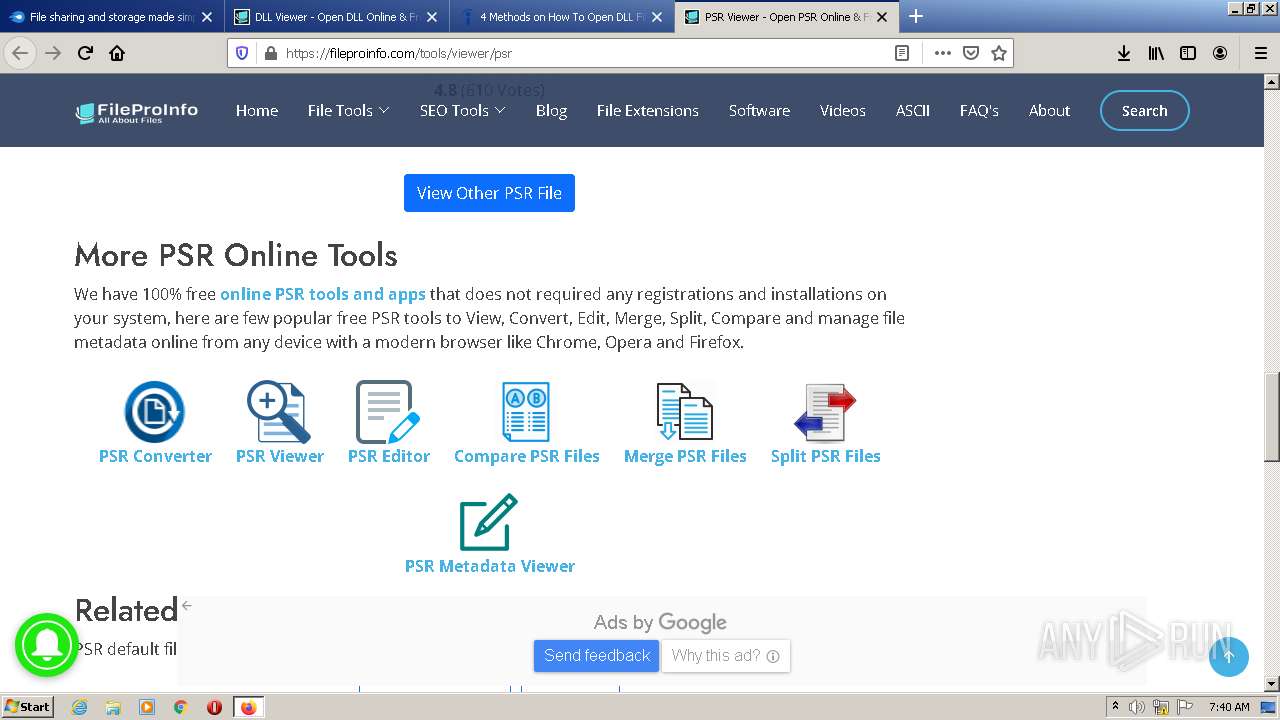This screenshot has width=1280, height=720.
Task: Click the green notification bell icon
Action: tap(47, 645)
